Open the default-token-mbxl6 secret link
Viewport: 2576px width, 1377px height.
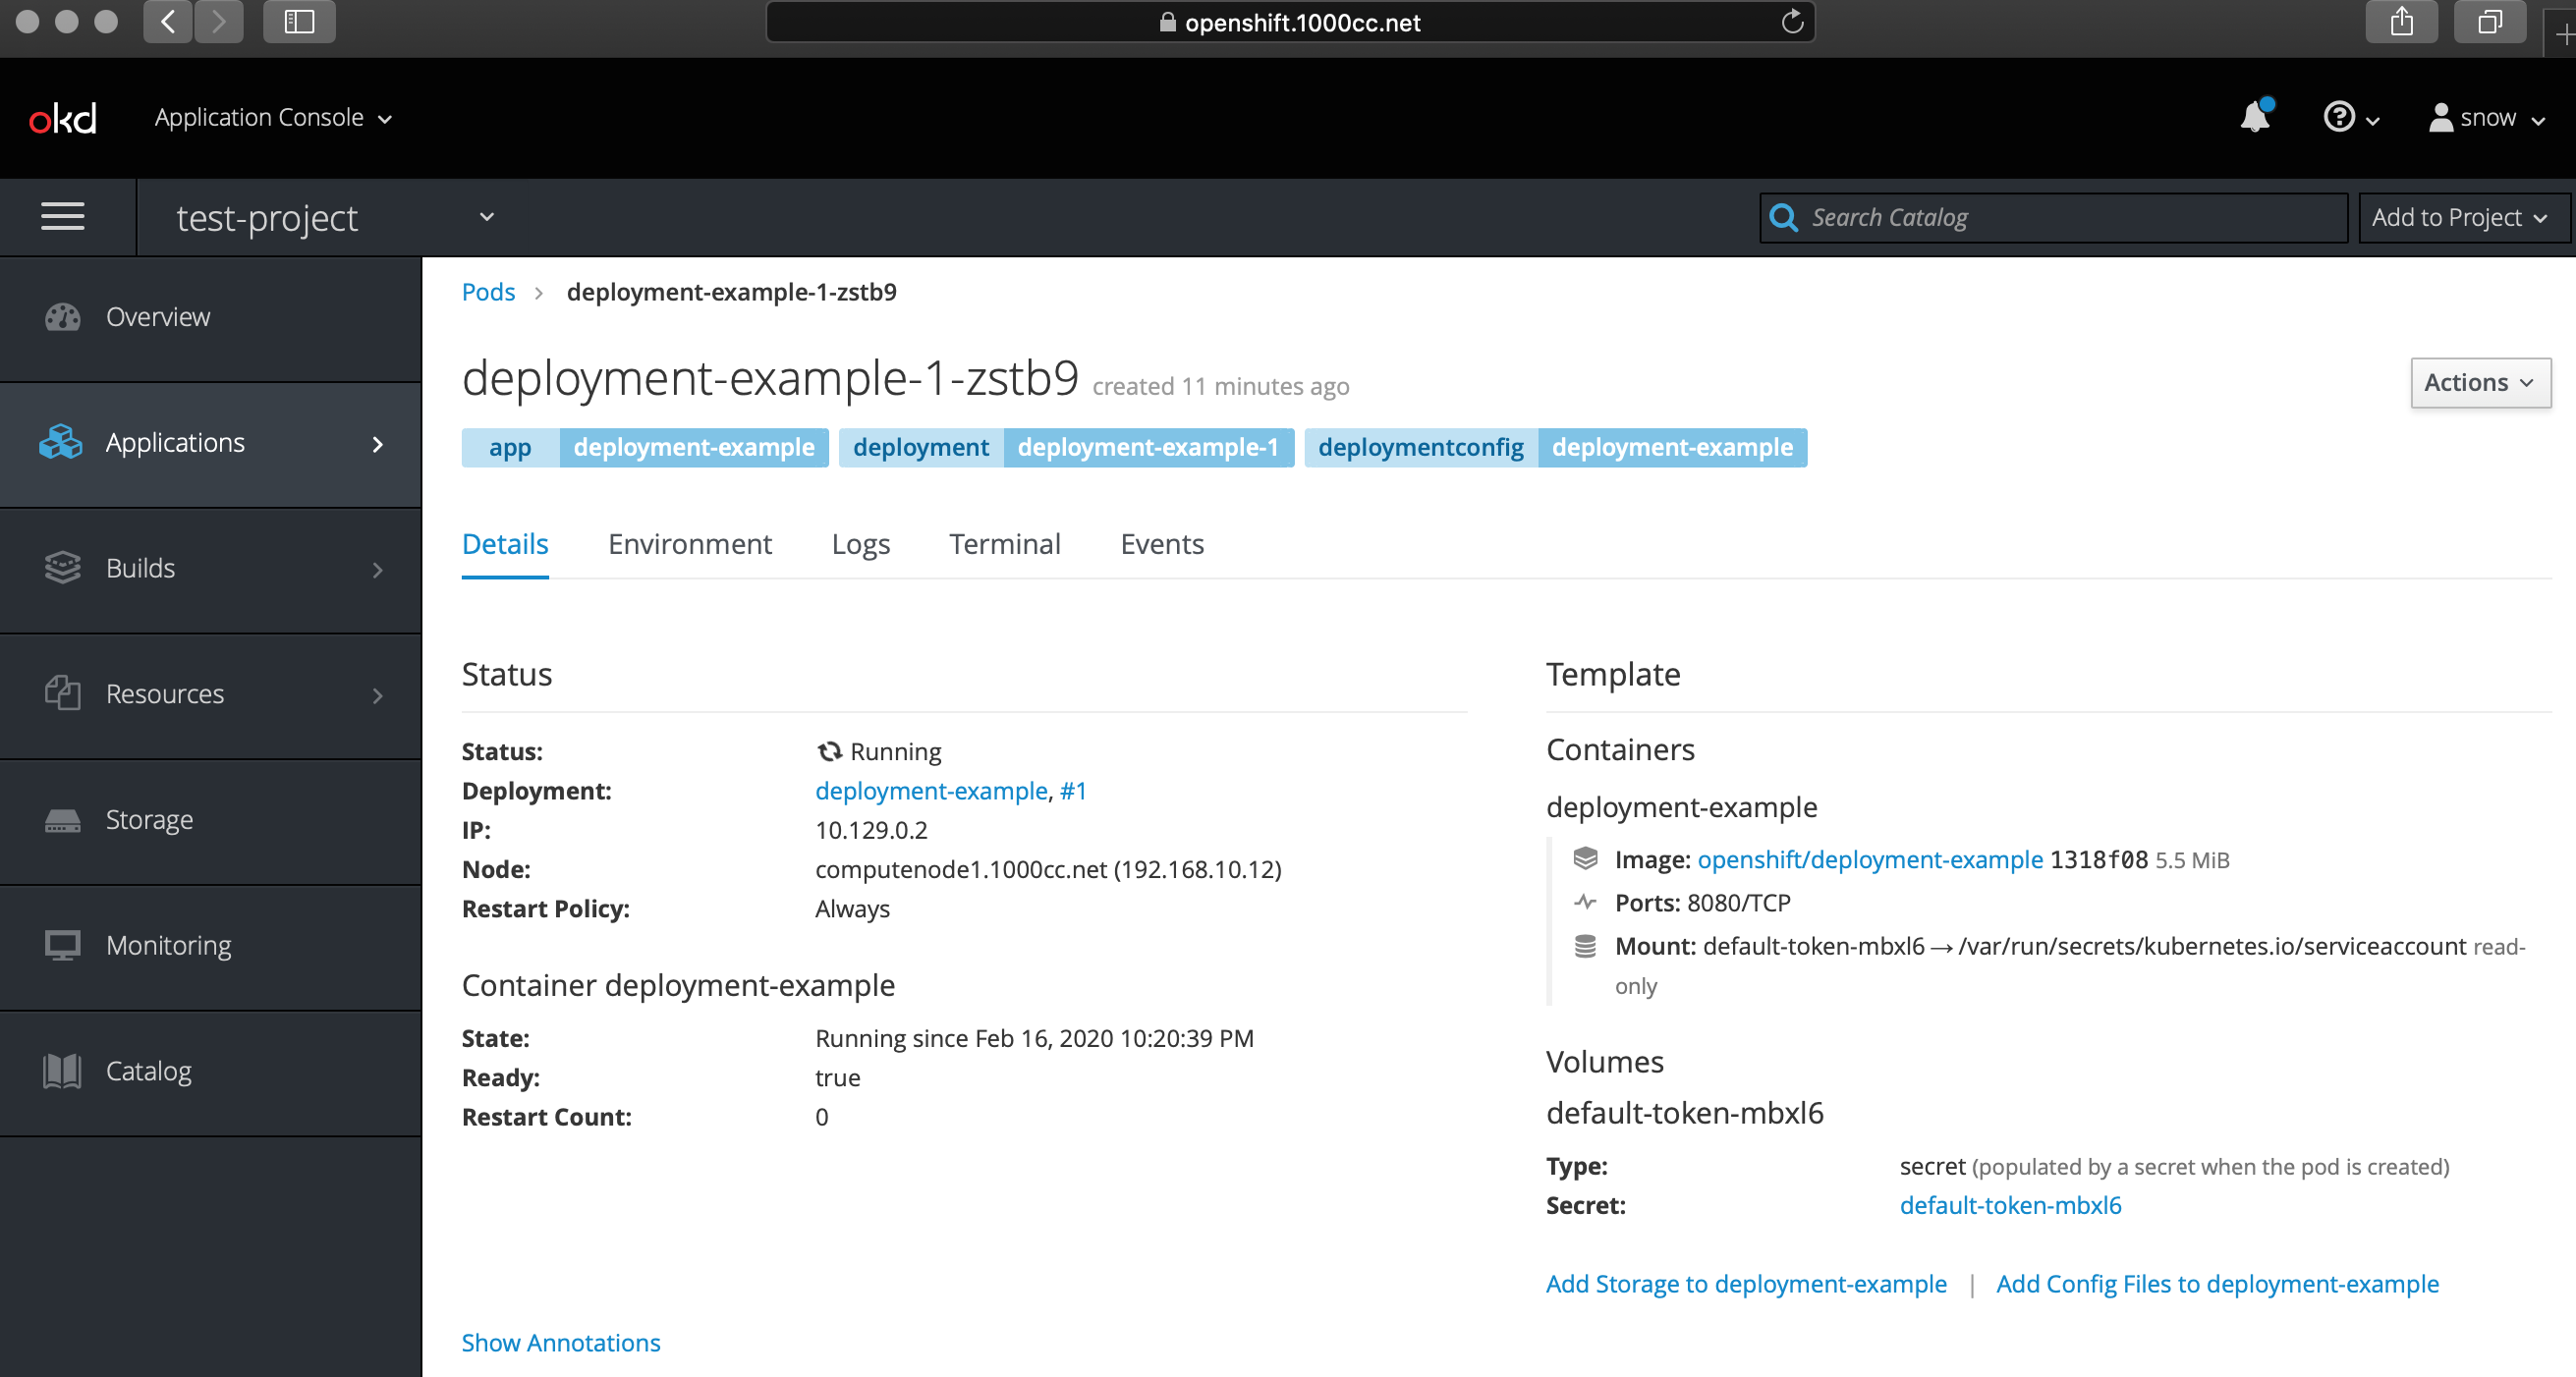2010,1204
